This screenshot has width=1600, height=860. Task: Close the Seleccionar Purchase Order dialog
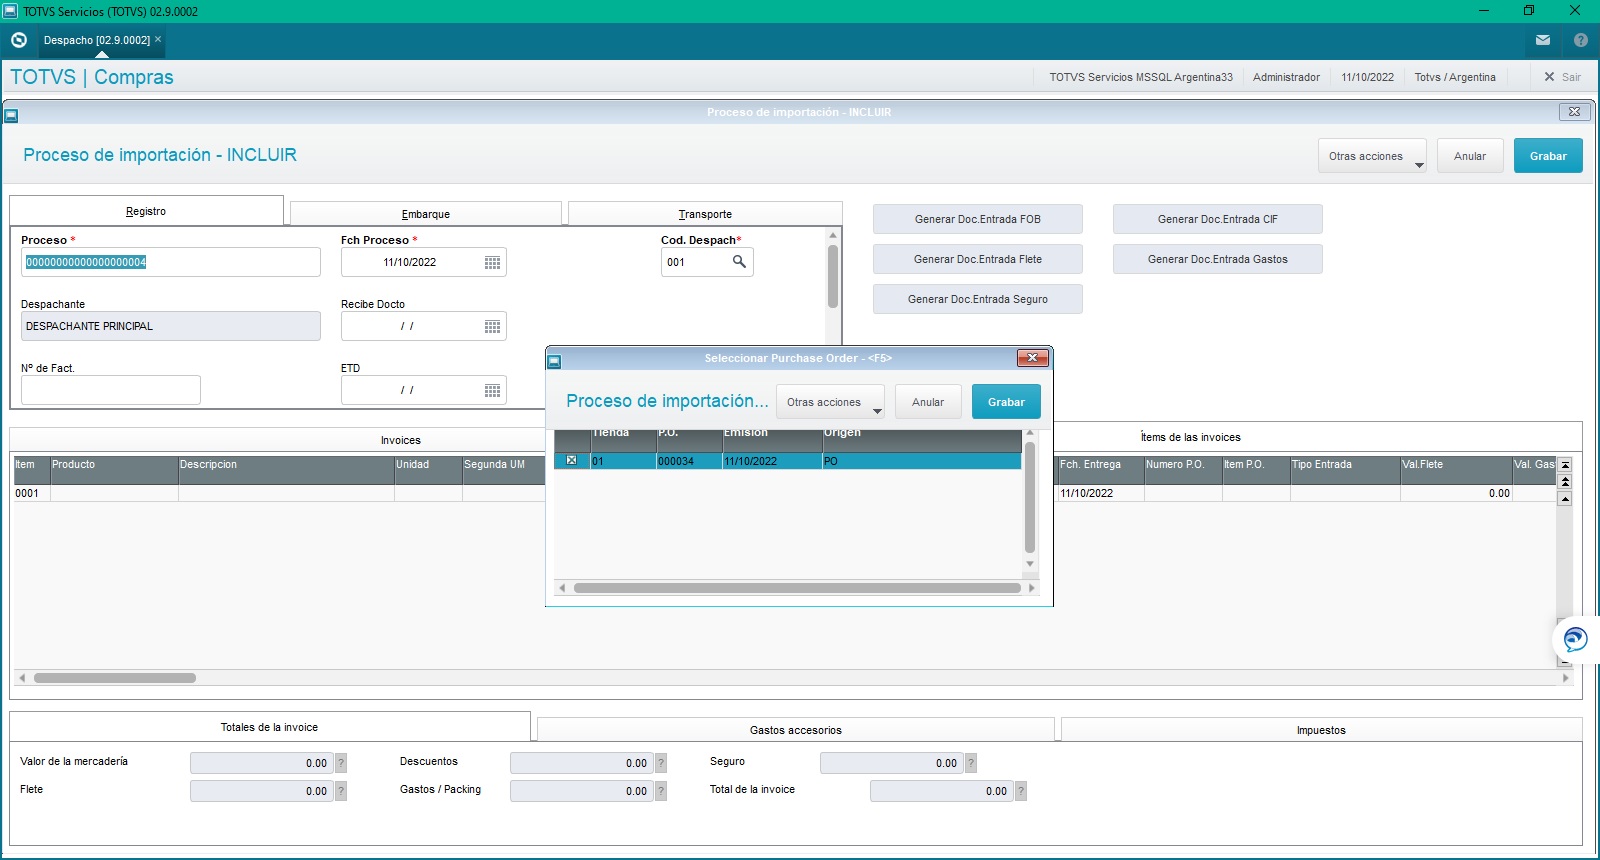1032,358
